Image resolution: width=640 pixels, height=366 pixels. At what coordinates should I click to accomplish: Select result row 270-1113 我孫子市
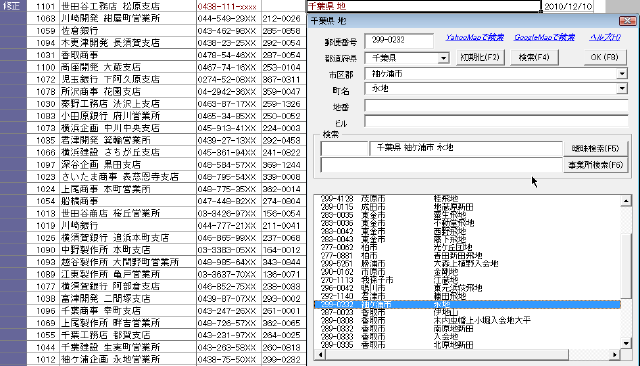(467, 280)
